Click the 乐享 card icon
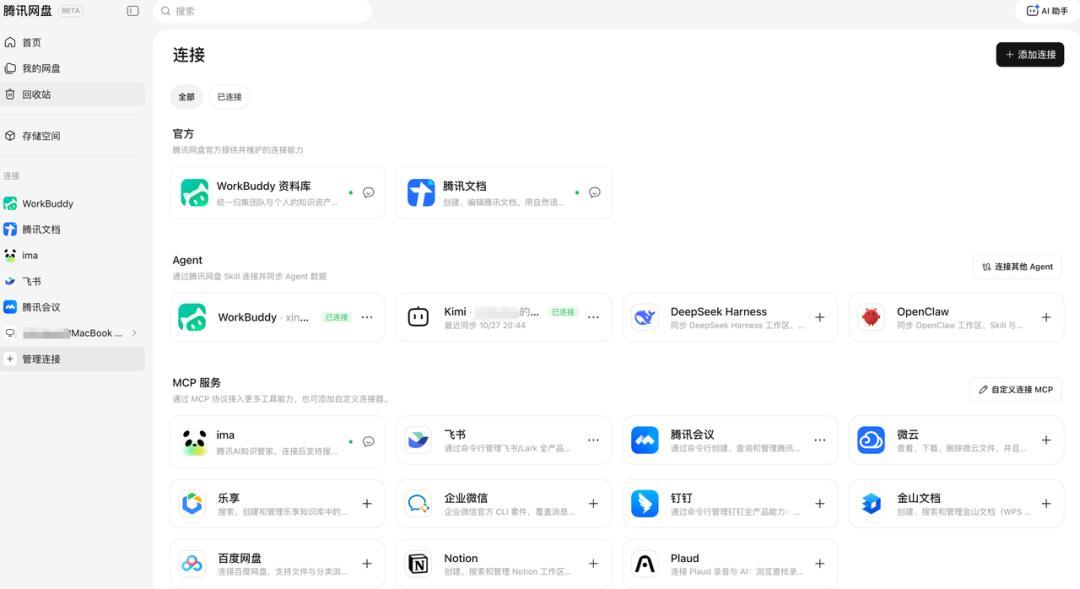The height and width of the screenshot is (589, 1080). pos(192,504)
